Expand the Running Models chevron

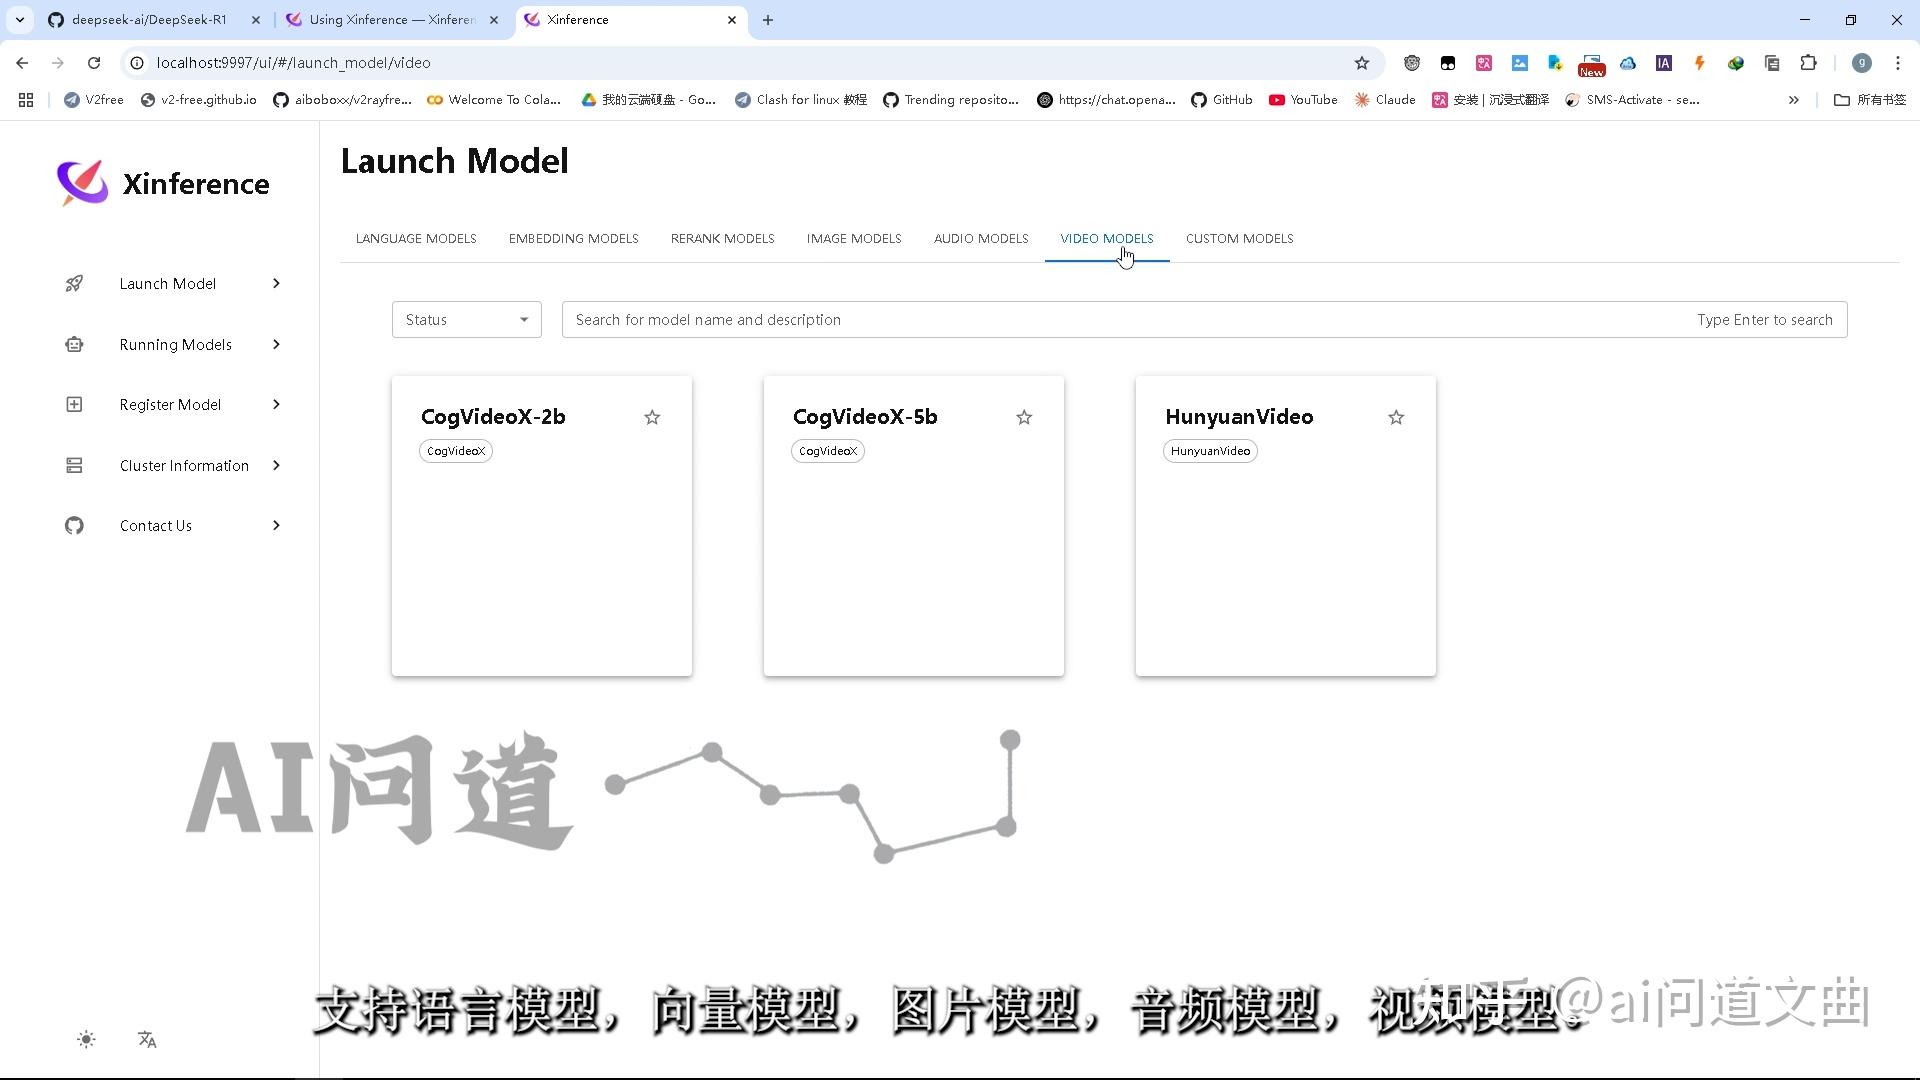(277, 345)
